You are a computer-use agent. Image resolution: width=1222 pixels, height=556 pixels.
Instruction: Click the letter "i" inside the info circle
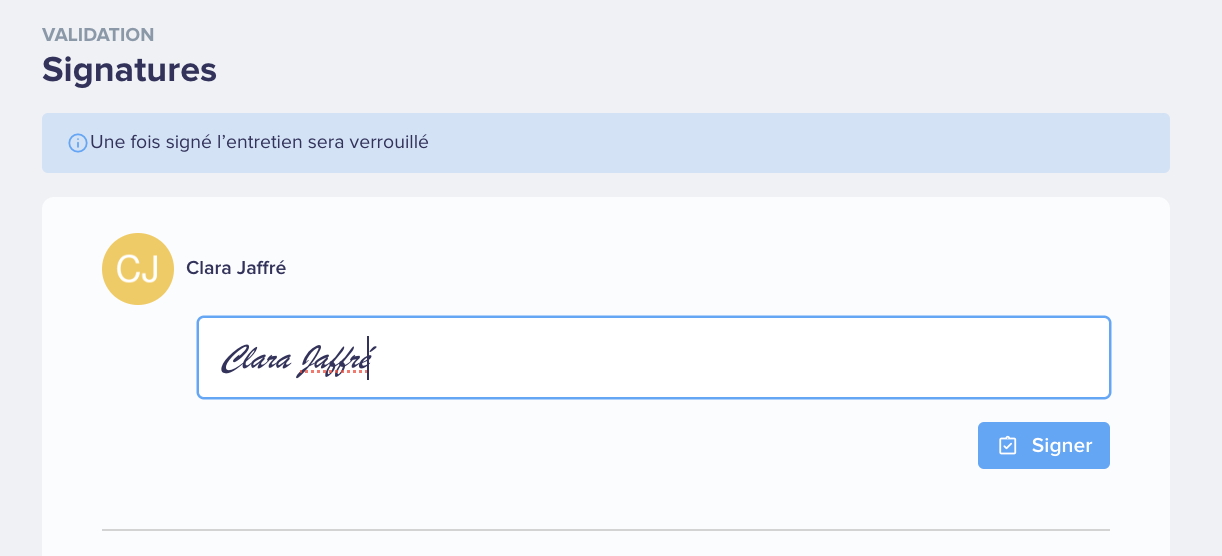[x=77, y=143]
